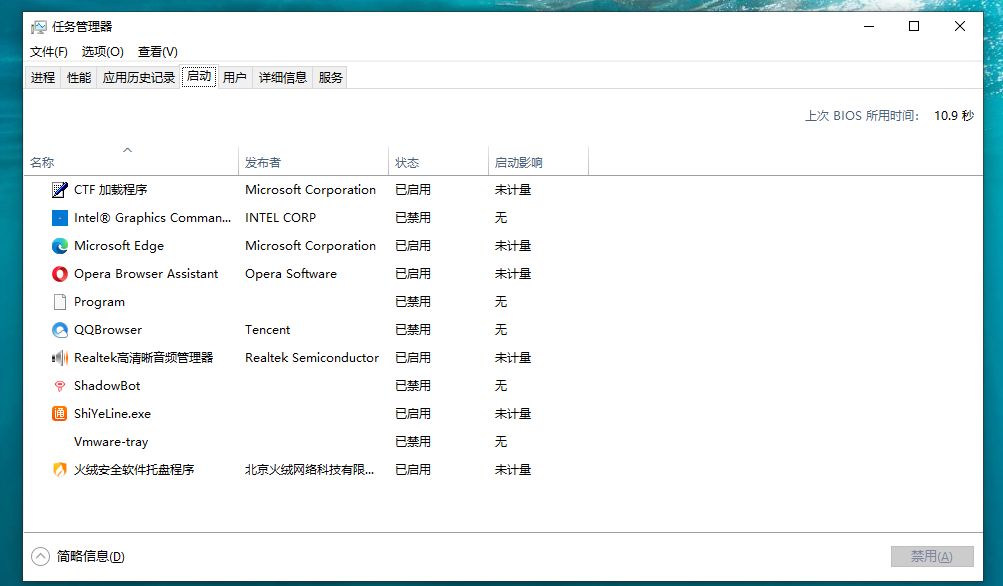This screenshot has height=586, width=1003.
Task: Click the 禁用(A) button
Action: [932, 557]
